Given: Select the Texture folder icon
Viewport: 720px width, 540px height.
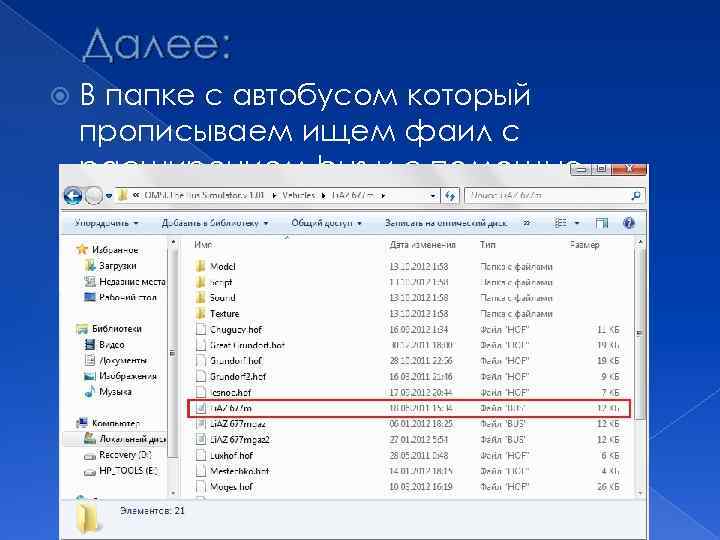Looking at the screenshot, I should point(200,314).
